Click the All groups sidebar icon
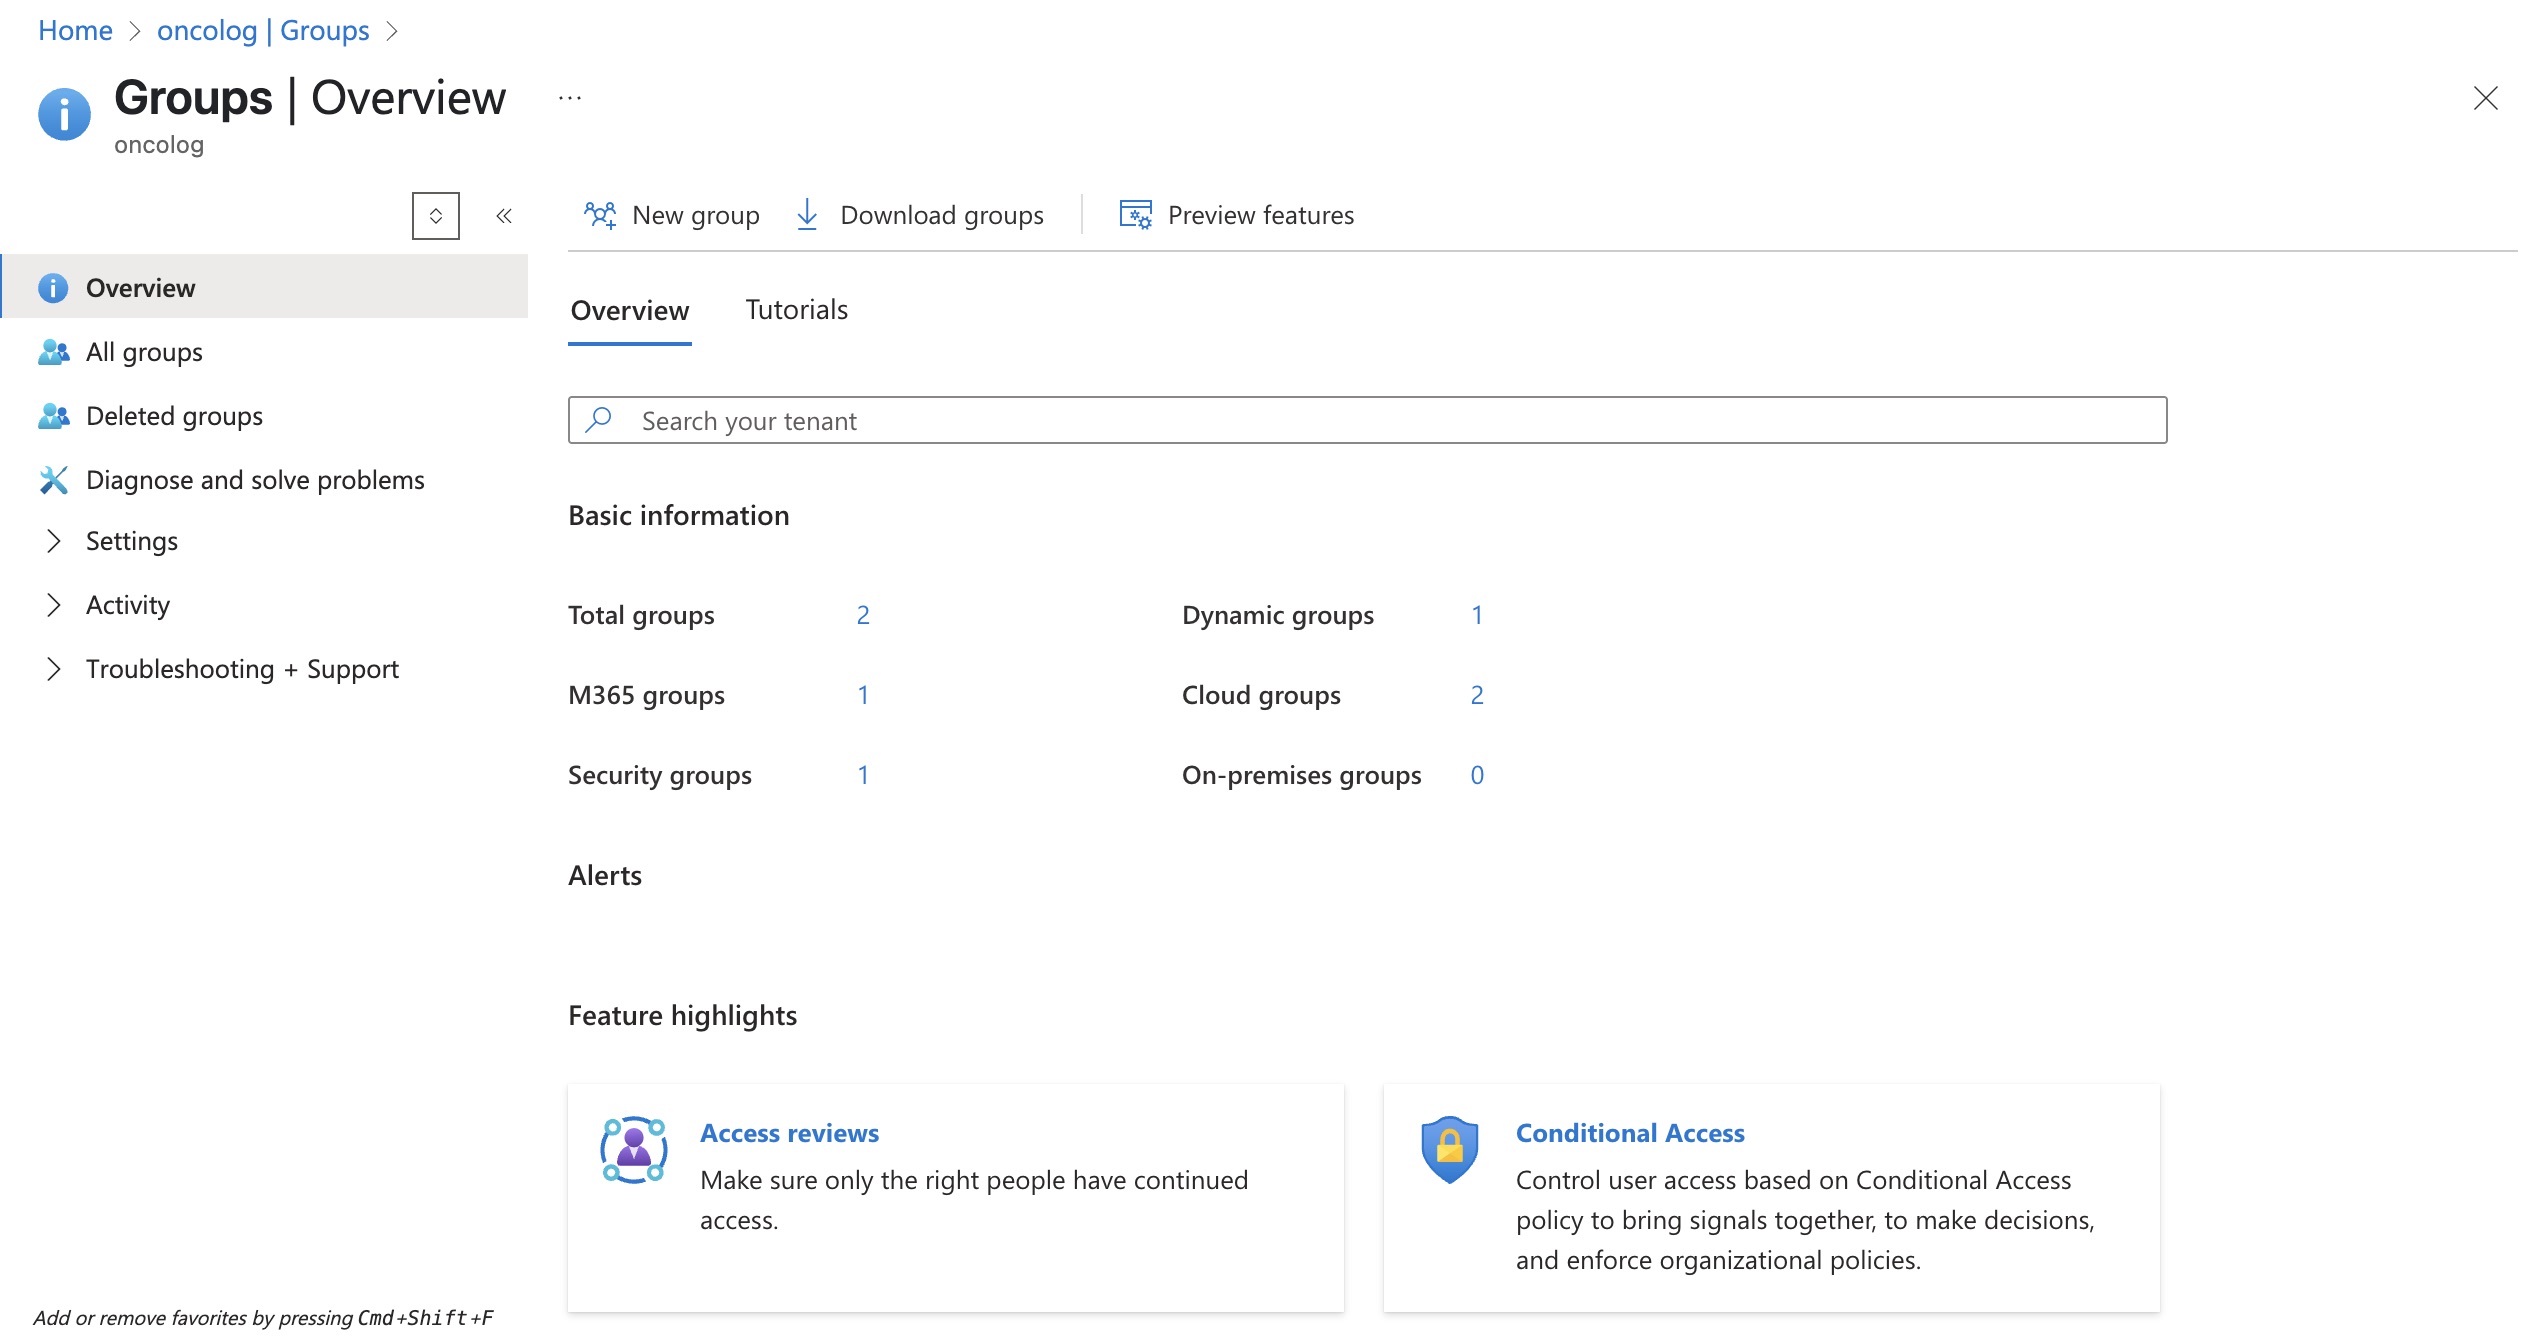This screenshot has height=1336, width=2536. point(53,352)
